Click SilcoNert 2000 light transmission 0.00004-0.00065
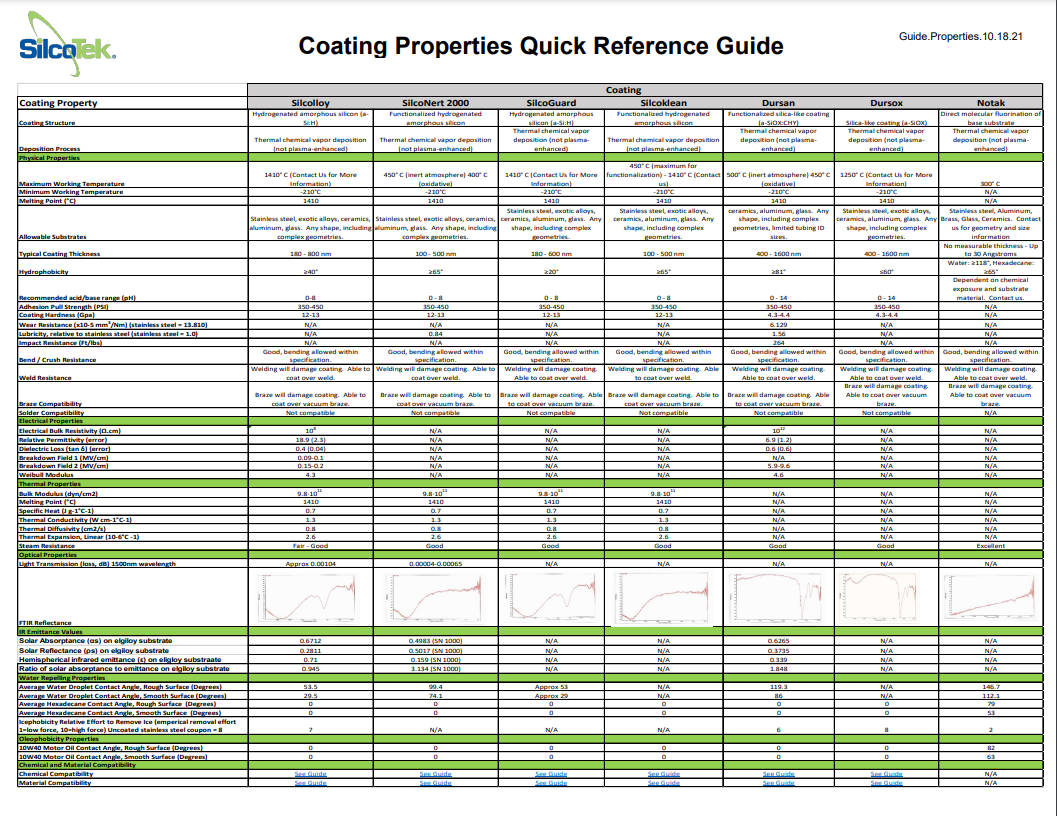The height and width of the screenshot is (816, 1057). click(x=435, y=564)
